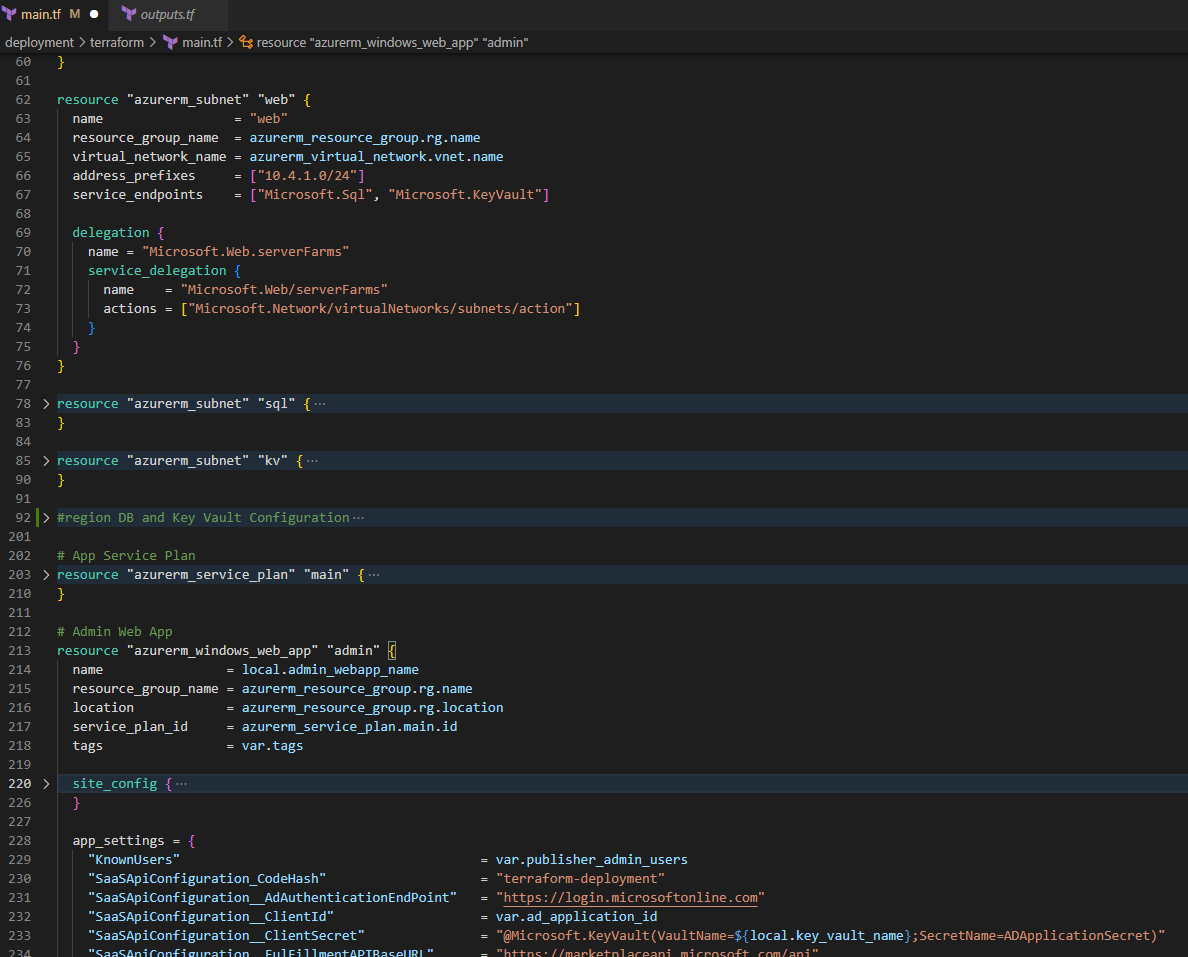
Task: Click ellipsis after site_config brace
Action: 181,783
